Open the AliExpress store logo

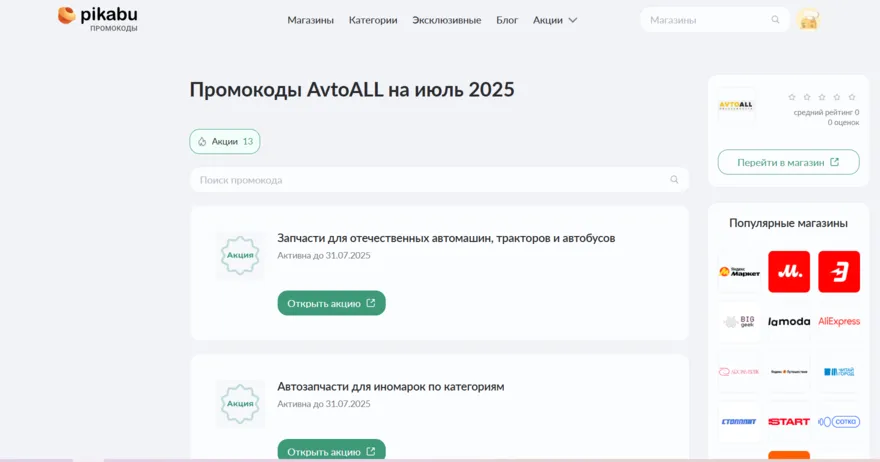(838, 322)
